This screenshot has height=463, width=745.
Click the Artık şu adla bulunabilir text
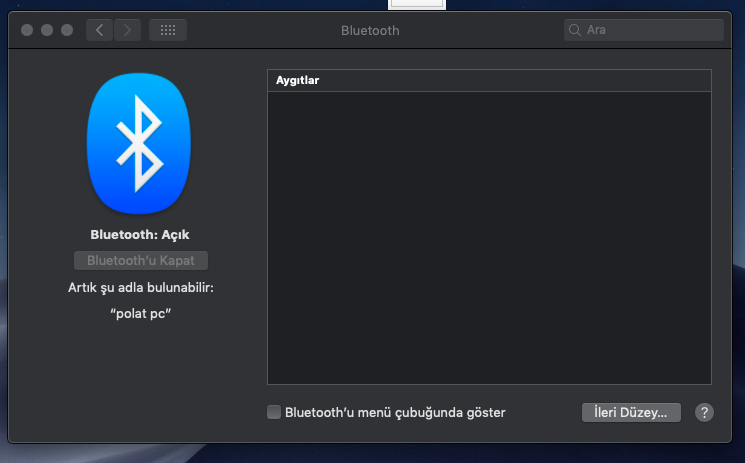click(x=140, y=288)
